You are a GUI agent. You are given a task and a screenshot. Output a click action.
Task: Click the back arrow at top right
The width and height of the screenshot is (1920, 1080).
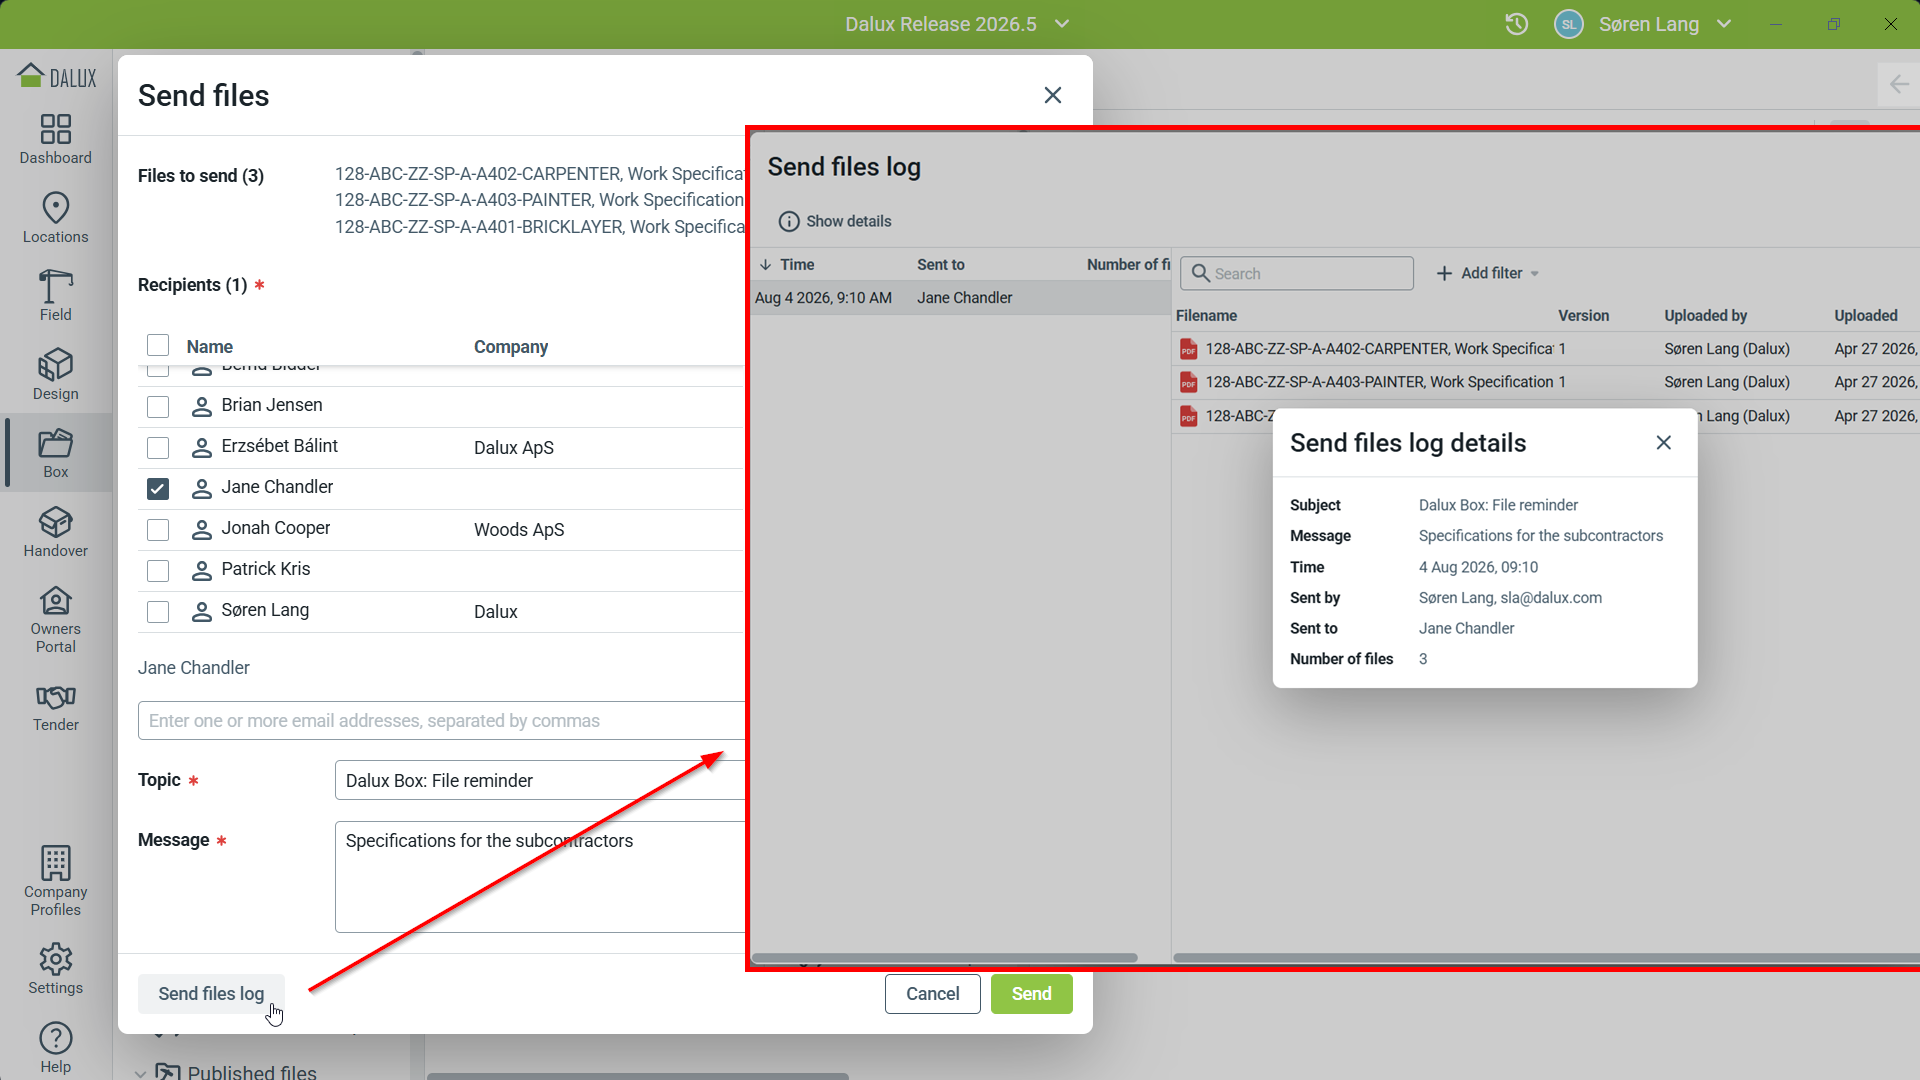tap(1899, 85)
